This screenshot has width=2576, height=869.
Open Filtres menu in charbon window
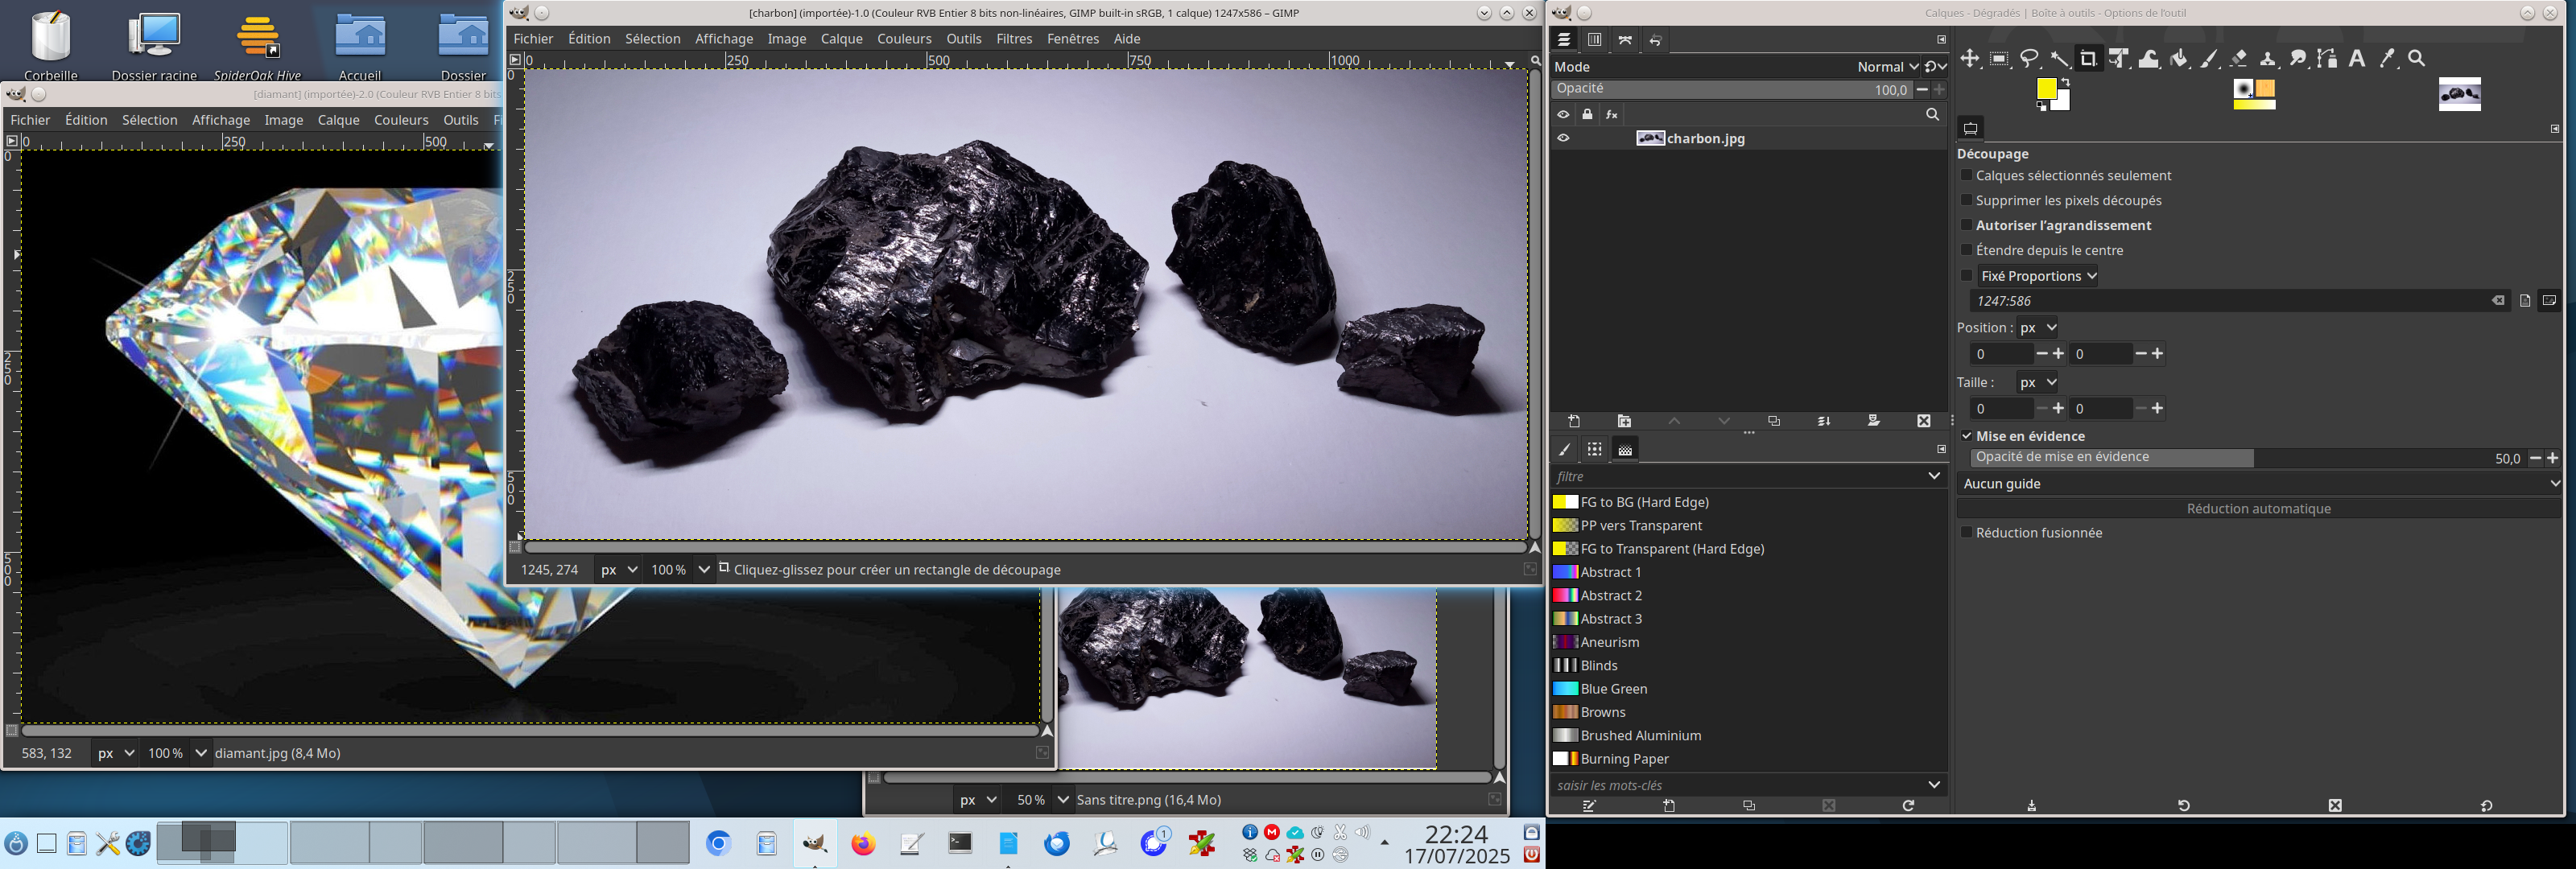click(x=1013, y=39)
